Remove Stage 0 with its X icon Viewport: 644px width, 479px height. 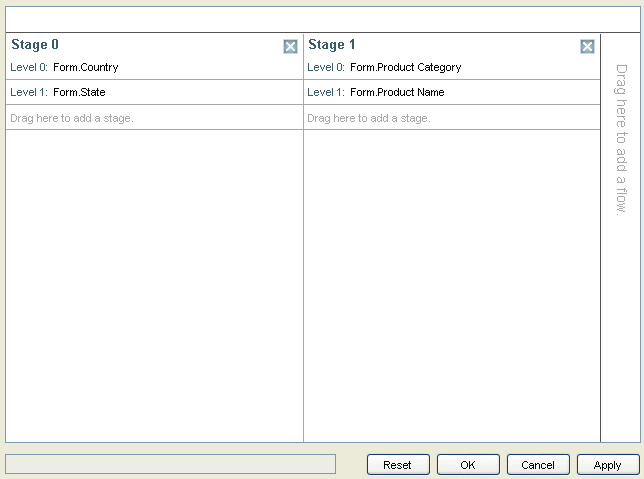290,46
